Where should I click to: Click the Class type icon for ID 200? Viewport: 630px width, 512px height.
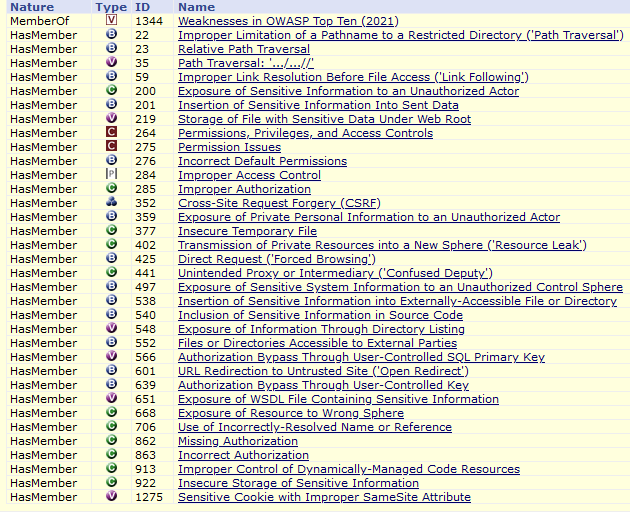pos(111,90)
